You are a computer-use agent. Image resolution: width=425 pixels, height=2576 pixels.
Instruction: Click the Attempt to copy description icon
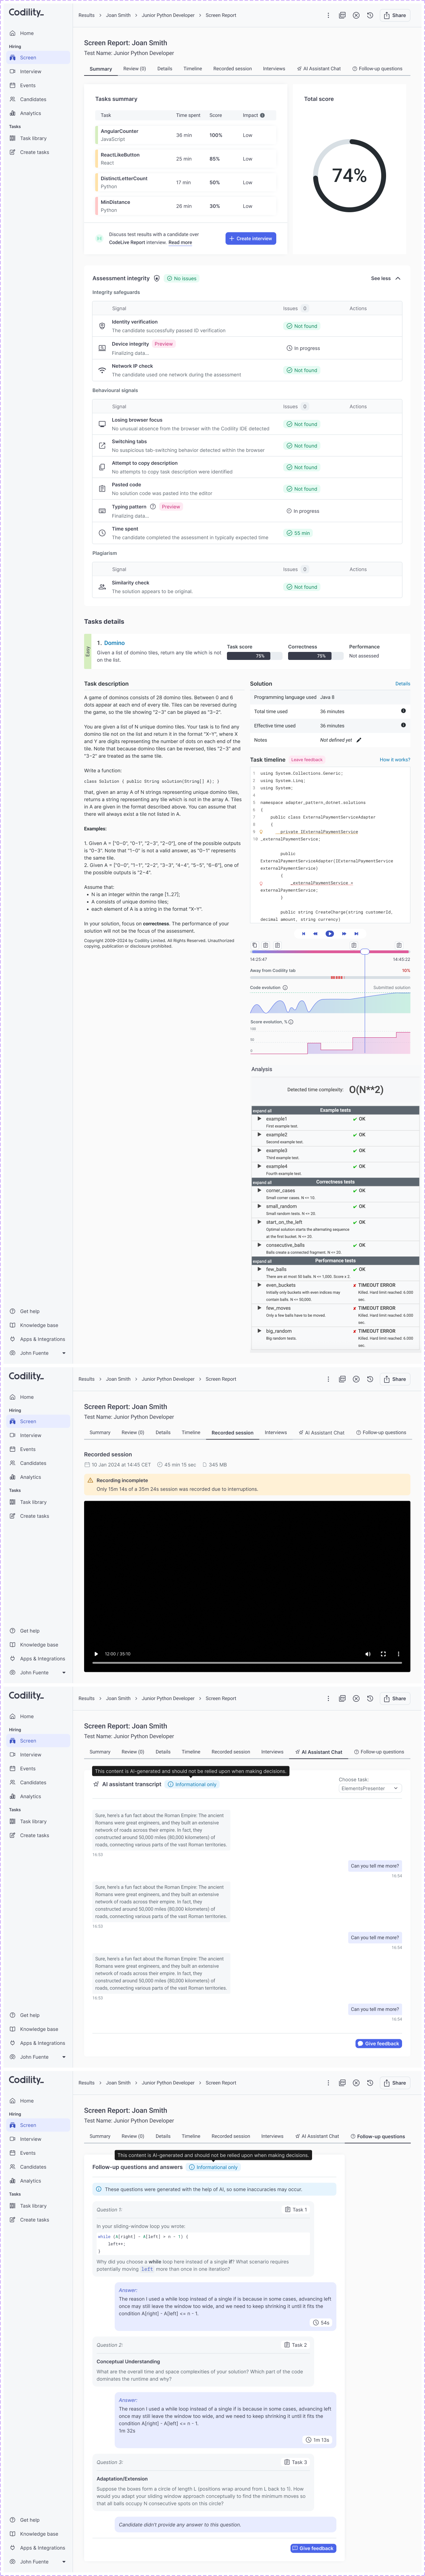tap(102, 467)
